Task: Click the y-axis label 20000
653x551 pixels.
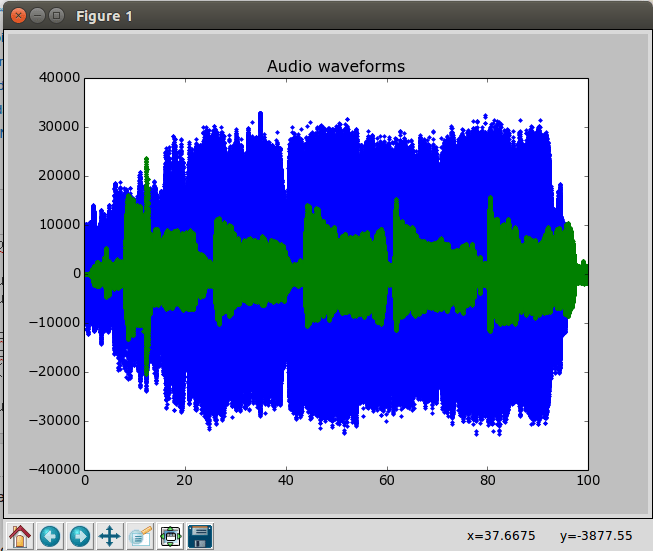Action: (x=59, y=175)
